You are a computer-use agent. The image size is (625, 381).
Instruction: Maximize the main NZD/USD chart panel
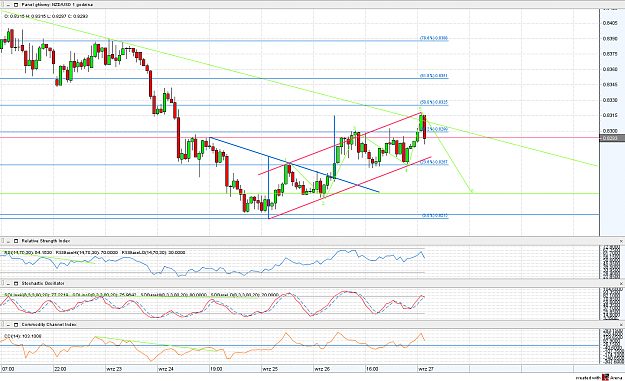tap(16, 5)
